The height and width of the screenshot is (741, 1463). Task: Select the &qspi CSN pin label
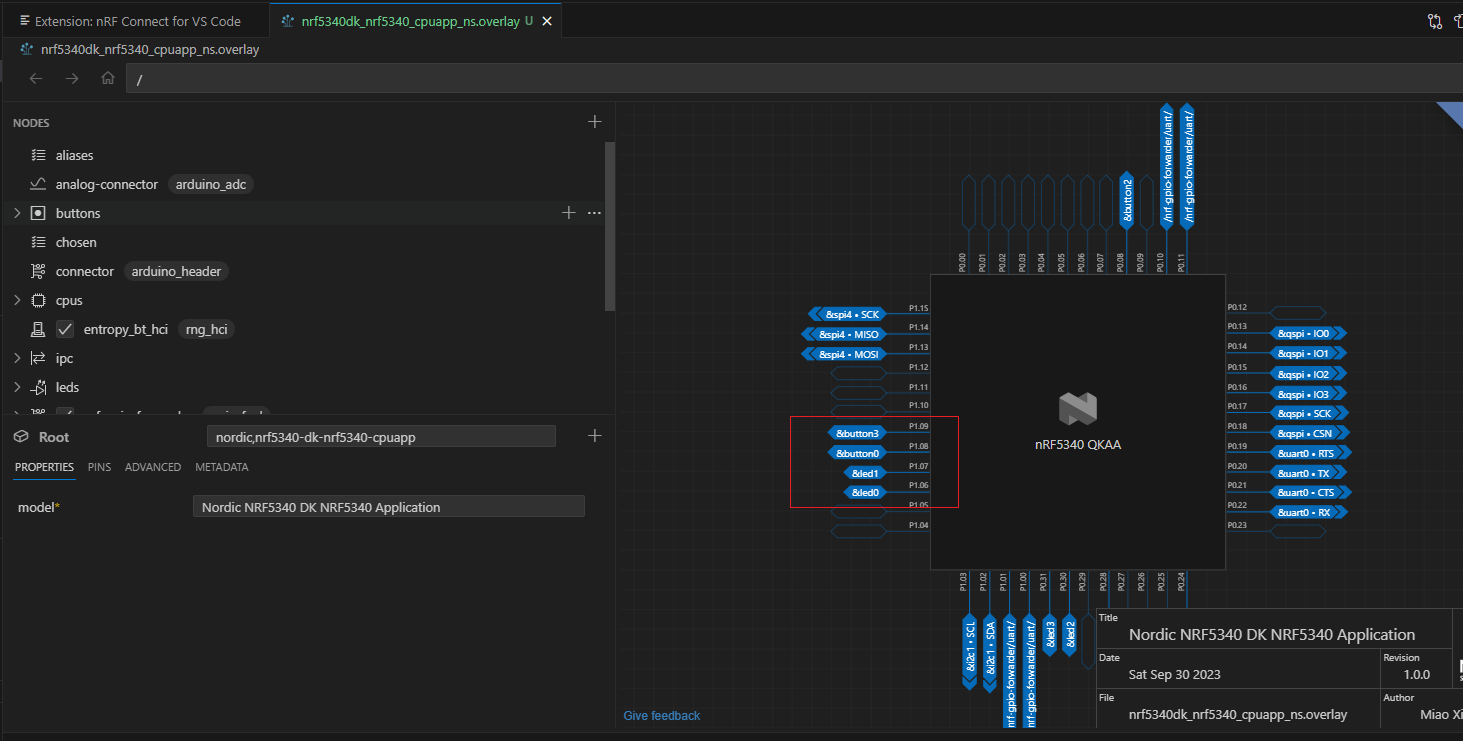[x=1308, y=433]
